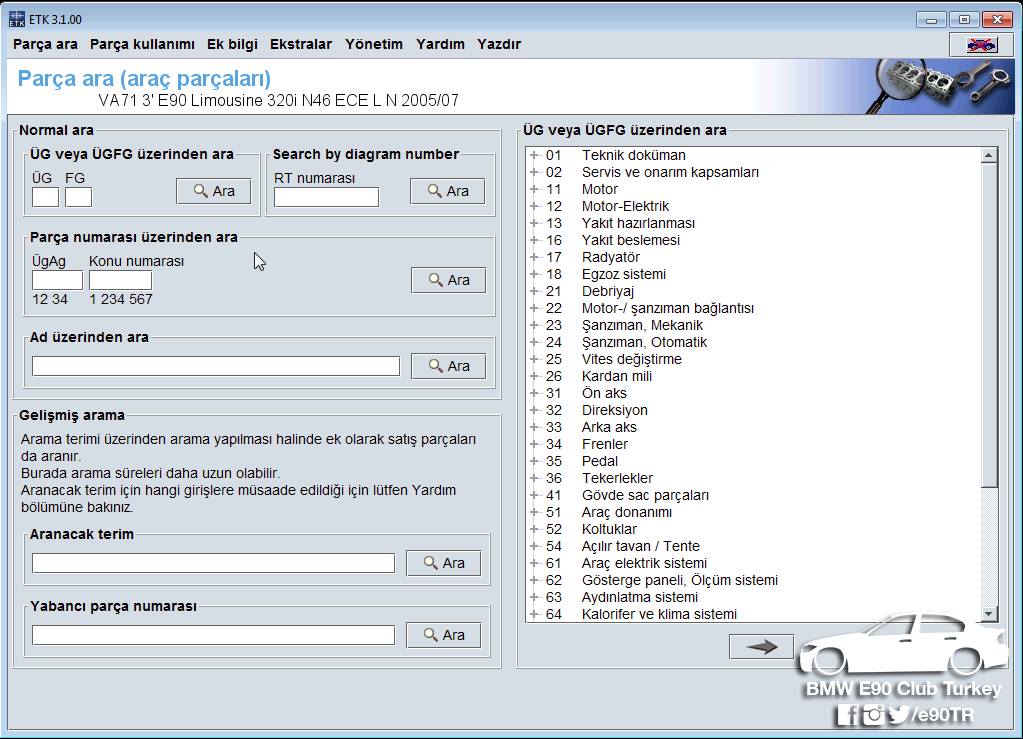The image size is (1023, 739).
Task: Expand the 16 Yakıt beslemesi node
Action: (534, 240)
